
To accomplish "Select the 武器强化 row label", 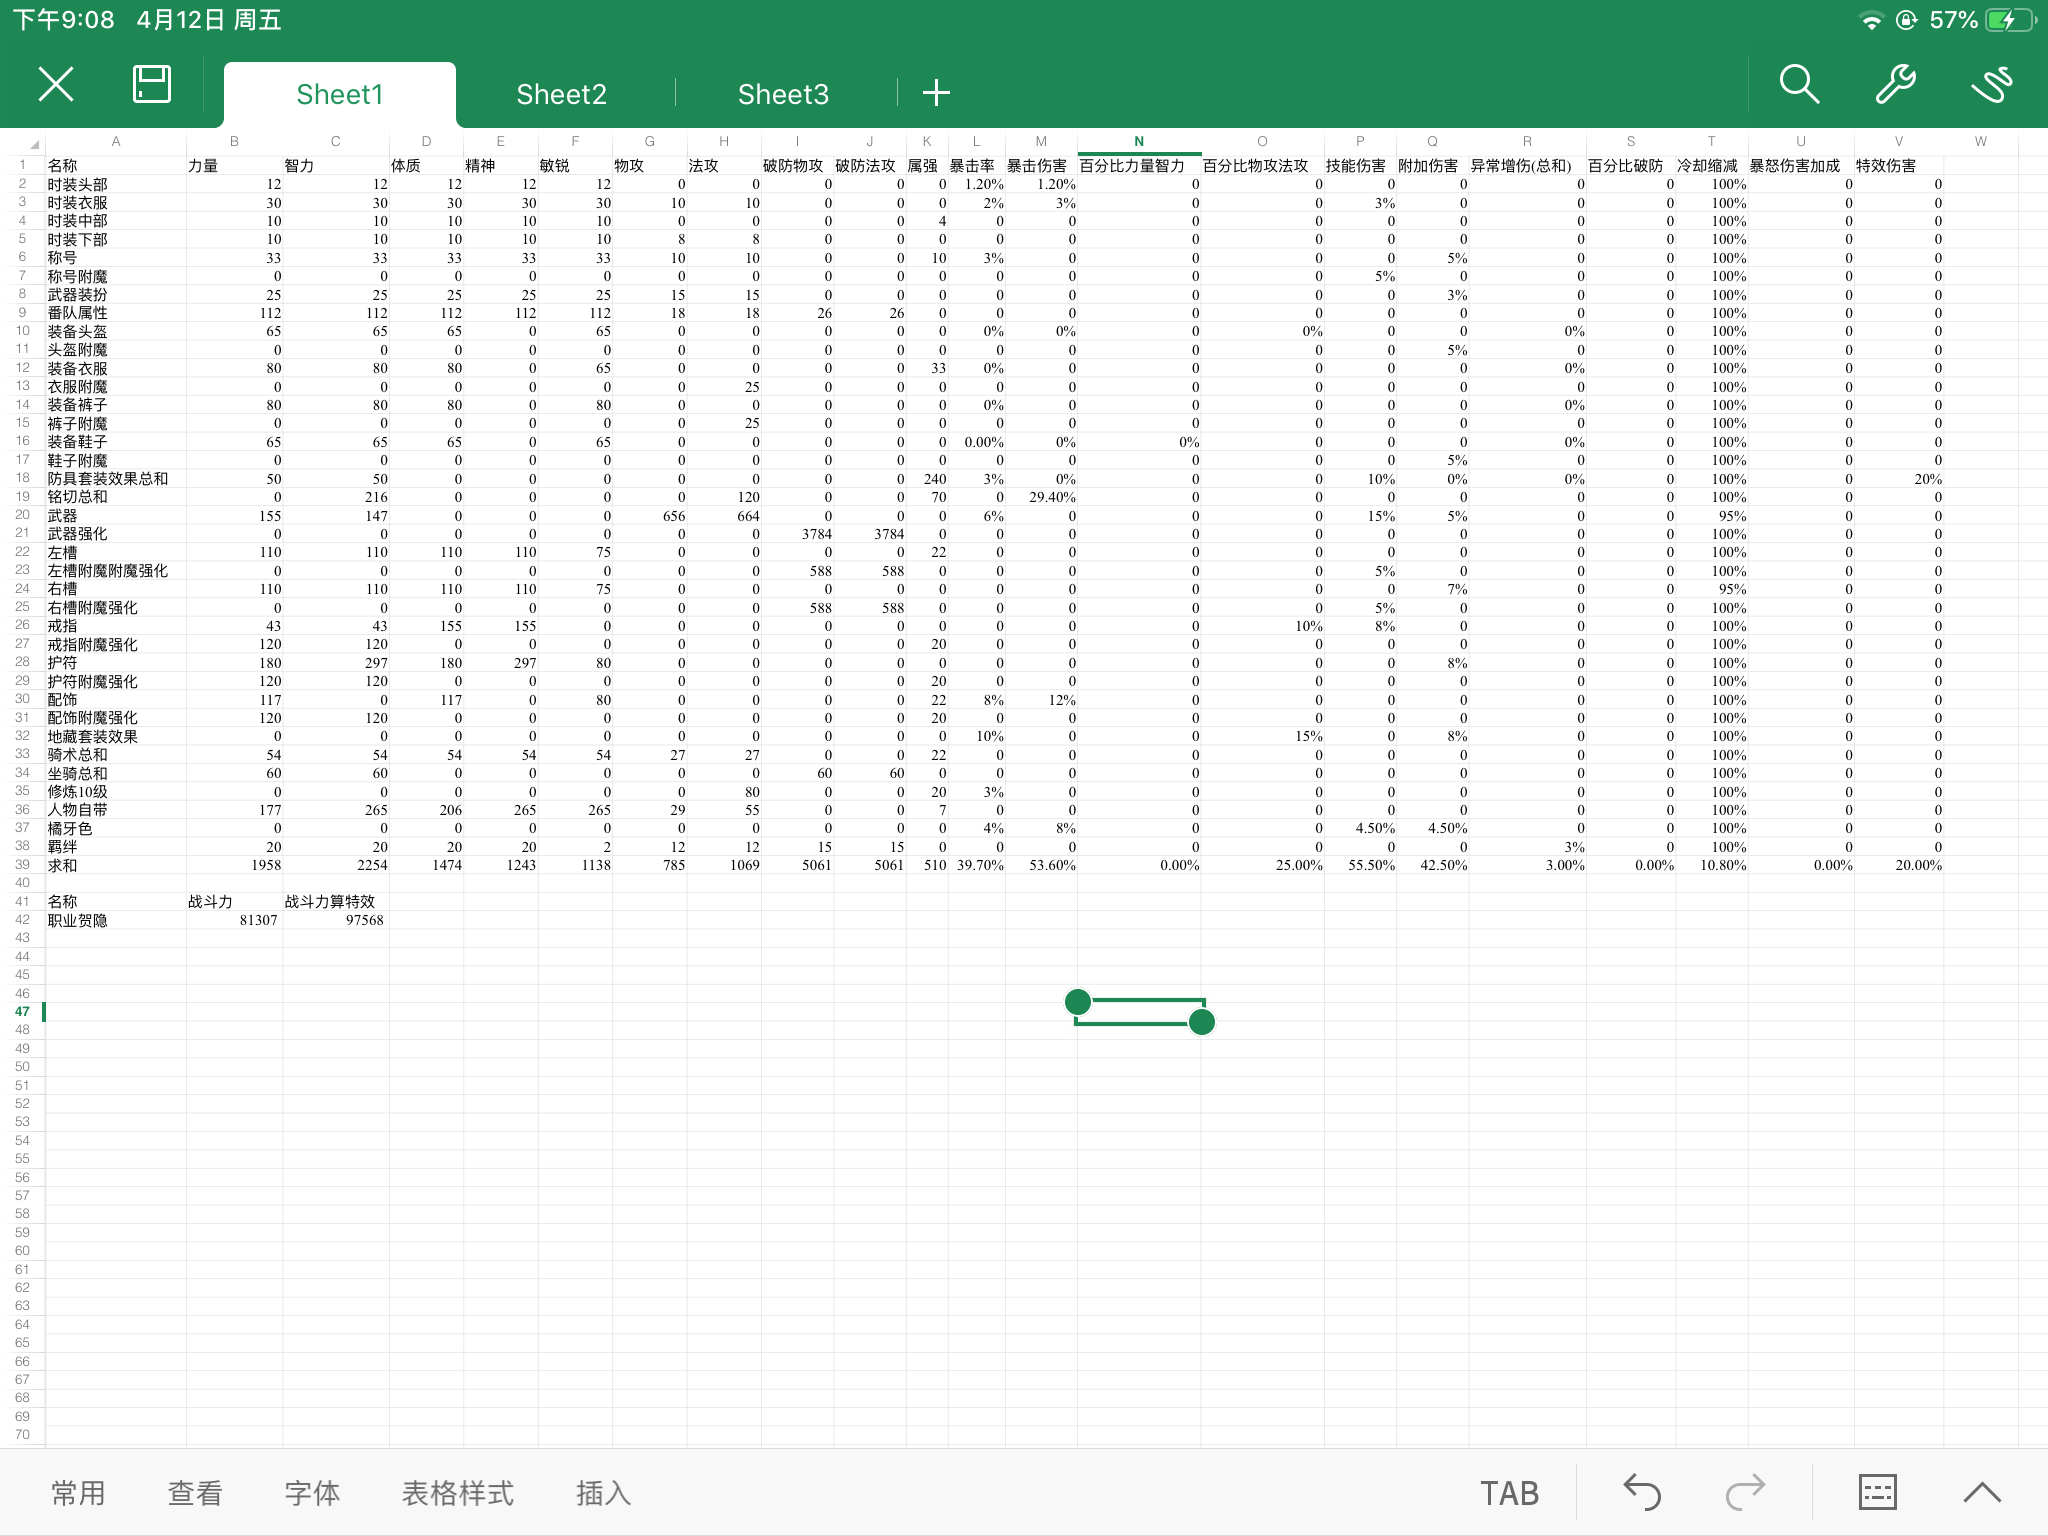I will 116,534.
